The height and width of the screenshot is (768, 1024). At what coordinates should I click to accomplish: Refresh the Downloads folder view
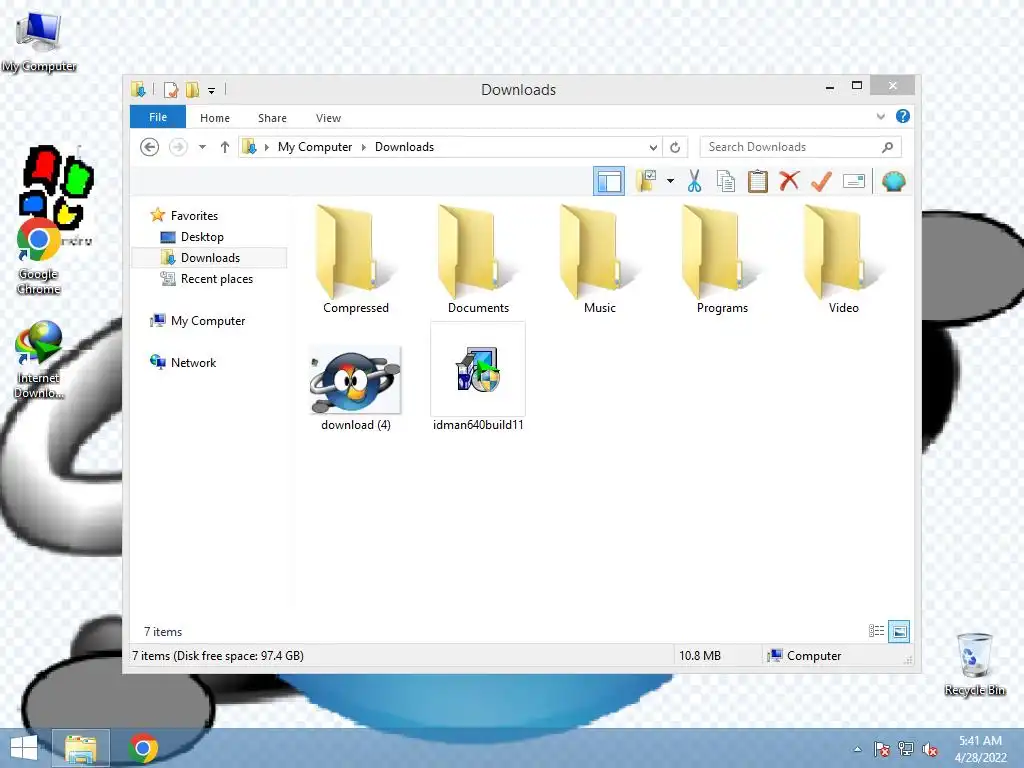click(x=675, y=148)
